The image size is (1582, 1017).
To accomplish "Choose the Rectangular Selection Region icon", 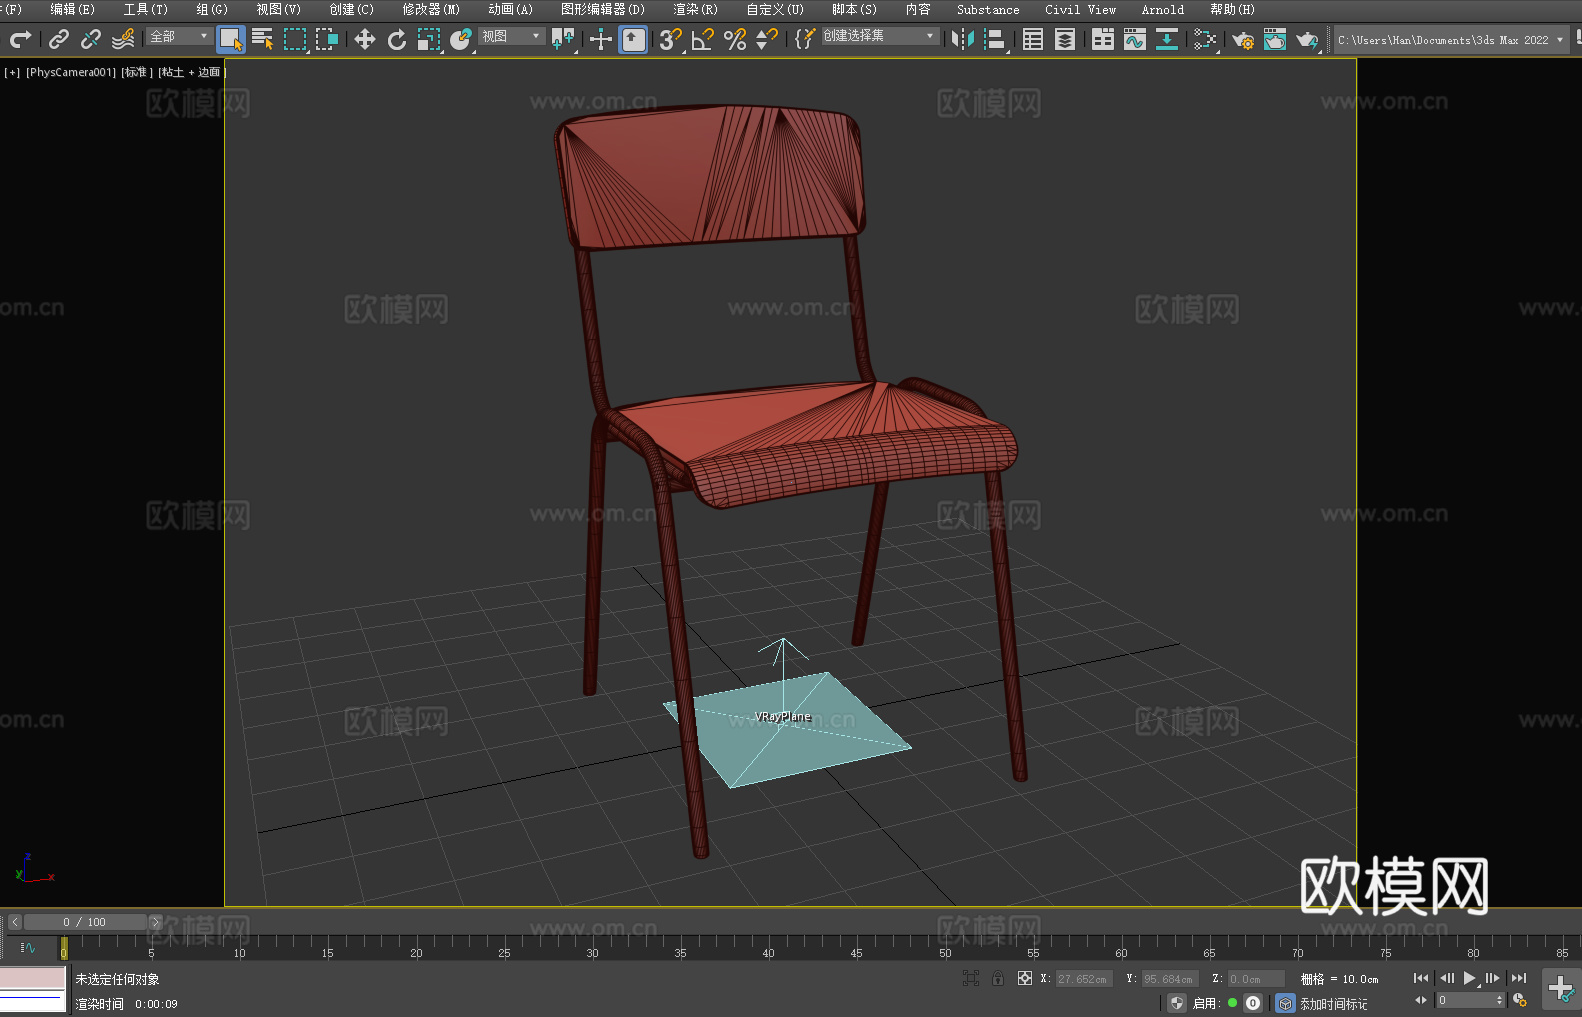I will pyautogui.click(x=295, y=39).
